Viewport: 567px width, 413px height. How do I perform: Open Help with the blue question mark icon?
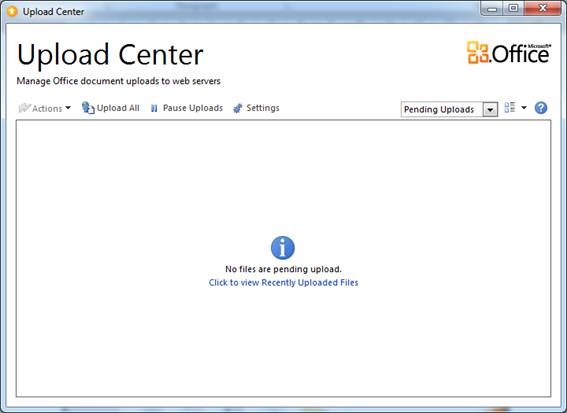pos(541,108)
